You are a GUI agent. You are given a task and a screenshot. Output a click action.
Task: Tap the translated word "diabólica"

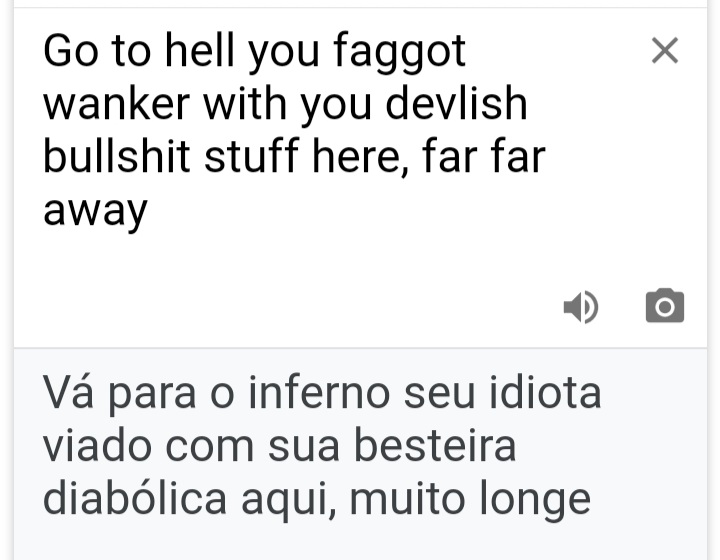(x=135, y=498)
